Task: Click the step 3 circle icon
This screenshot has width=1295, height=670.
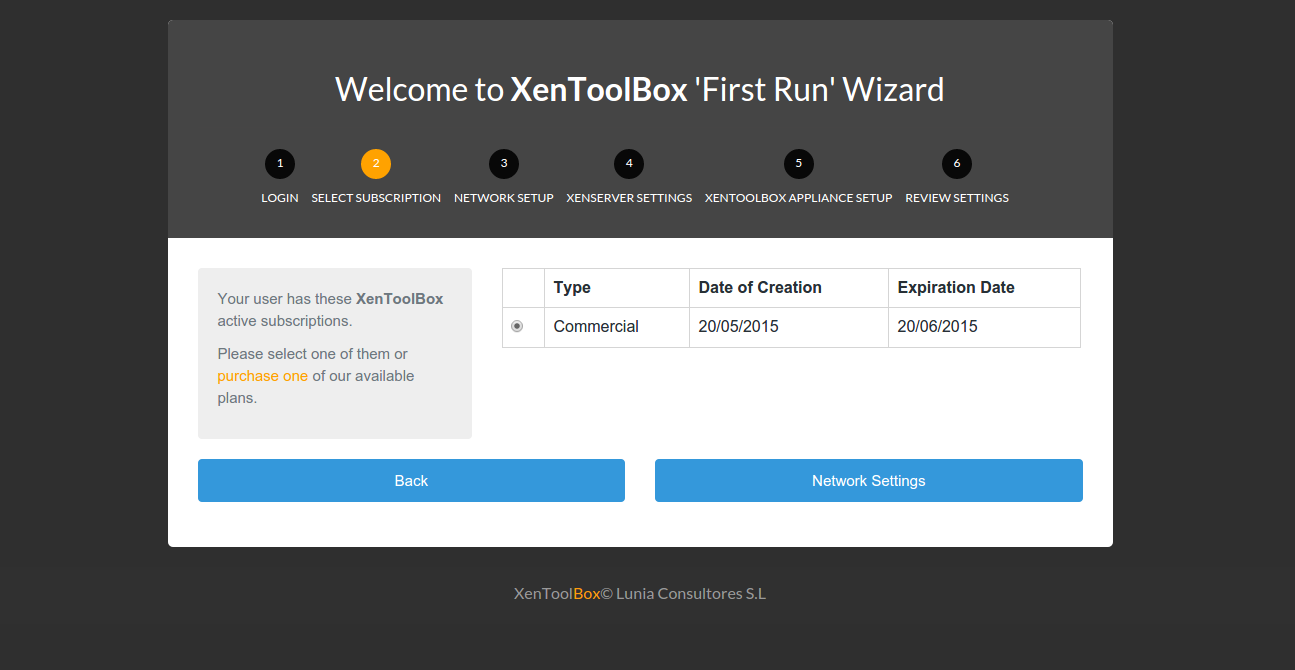Action: [504, 163]
